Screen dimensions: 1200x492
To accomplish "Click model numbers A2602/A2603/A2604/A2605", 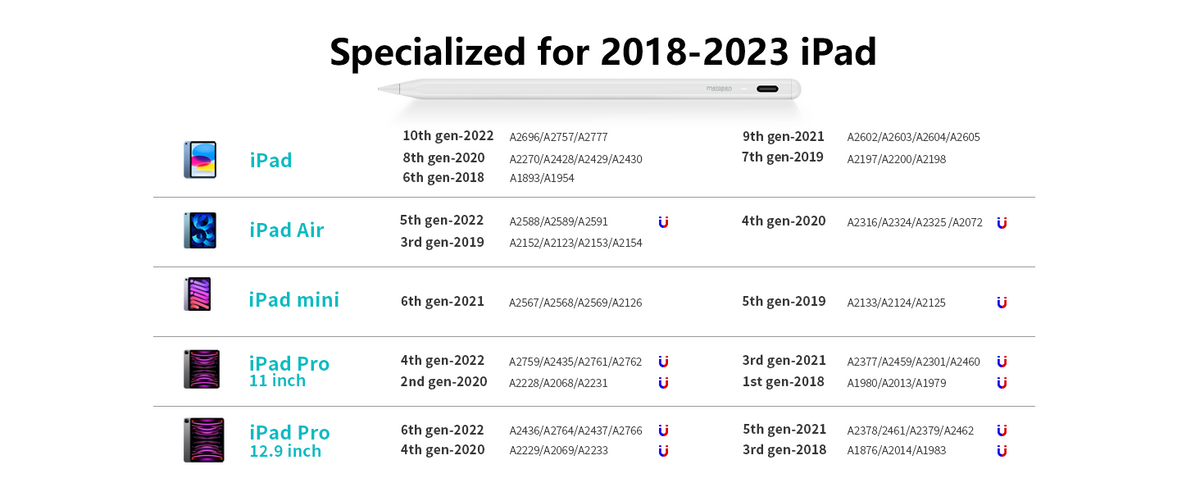I will point(913,137).
